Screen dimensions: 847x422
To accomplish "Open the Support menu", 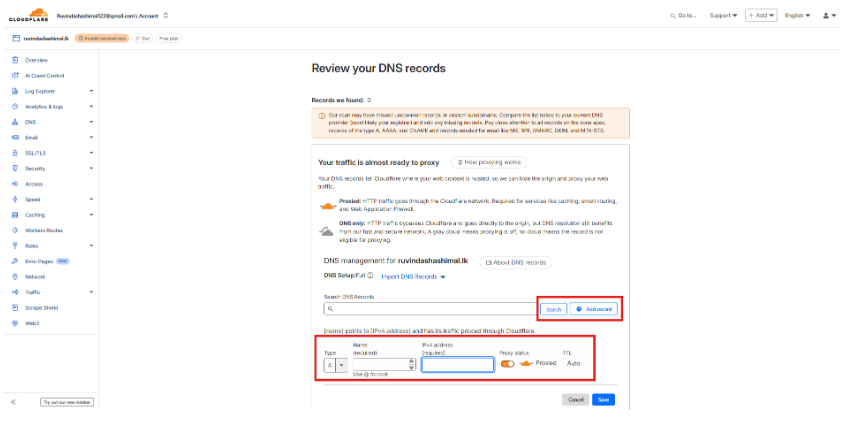I will [723, 16].
